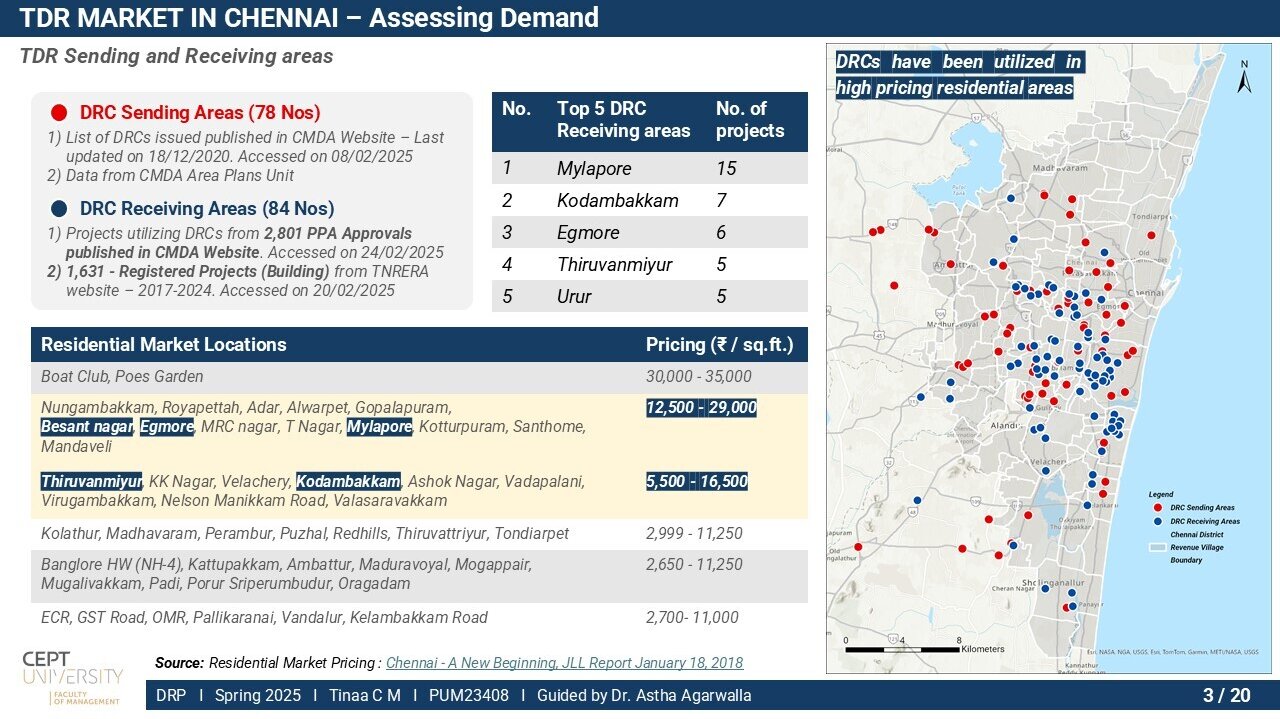1280x719 pixels.
Task: Click the map caption about high pricing areas
Action: click(958, 75)
